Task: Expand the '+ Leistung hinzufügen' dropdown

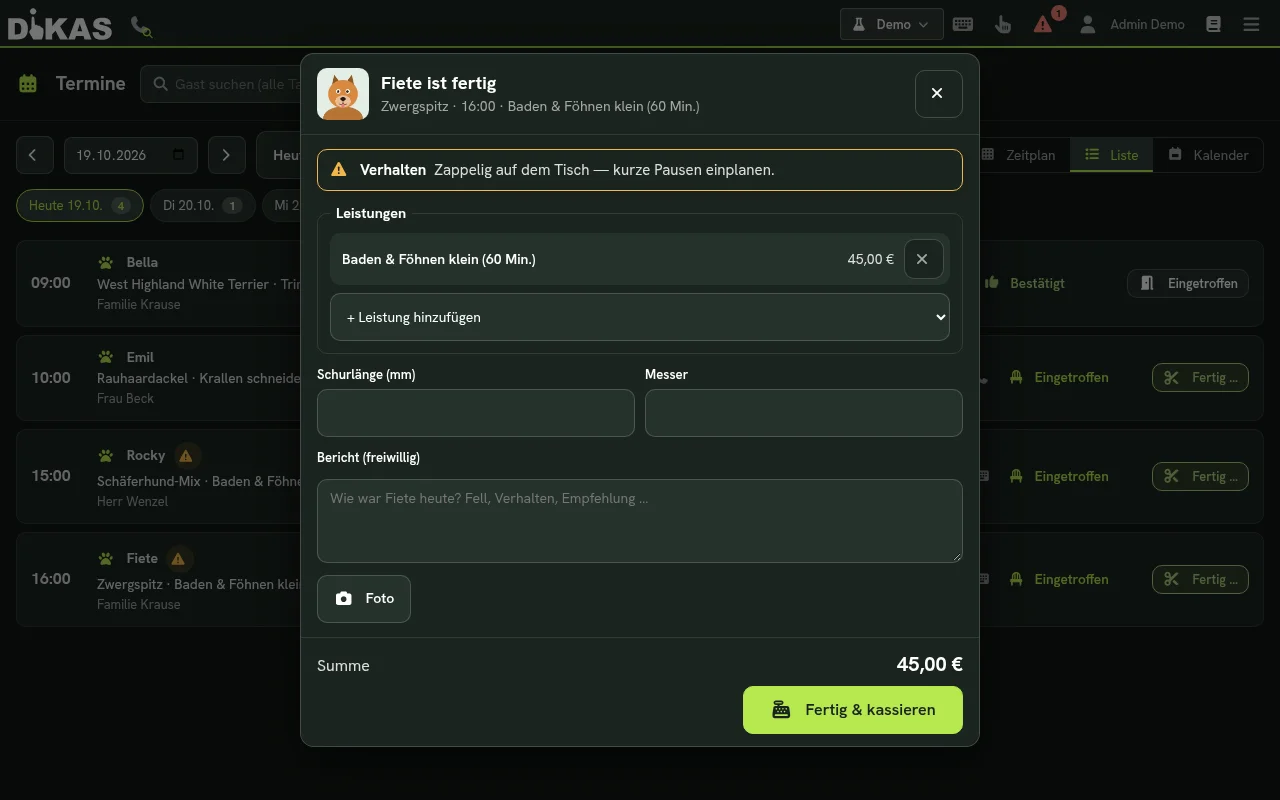Action: click(640, 317)
